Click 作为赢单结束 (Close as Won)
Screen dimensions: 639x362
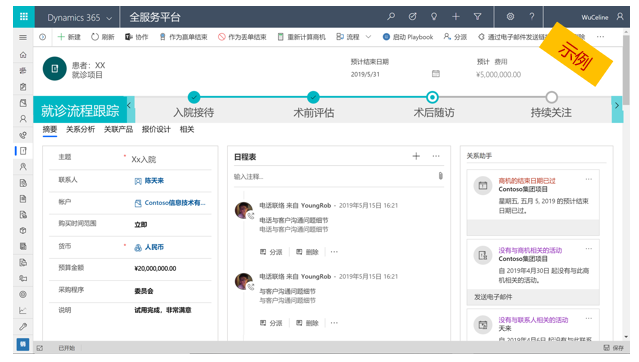click(x=183, y=37)
